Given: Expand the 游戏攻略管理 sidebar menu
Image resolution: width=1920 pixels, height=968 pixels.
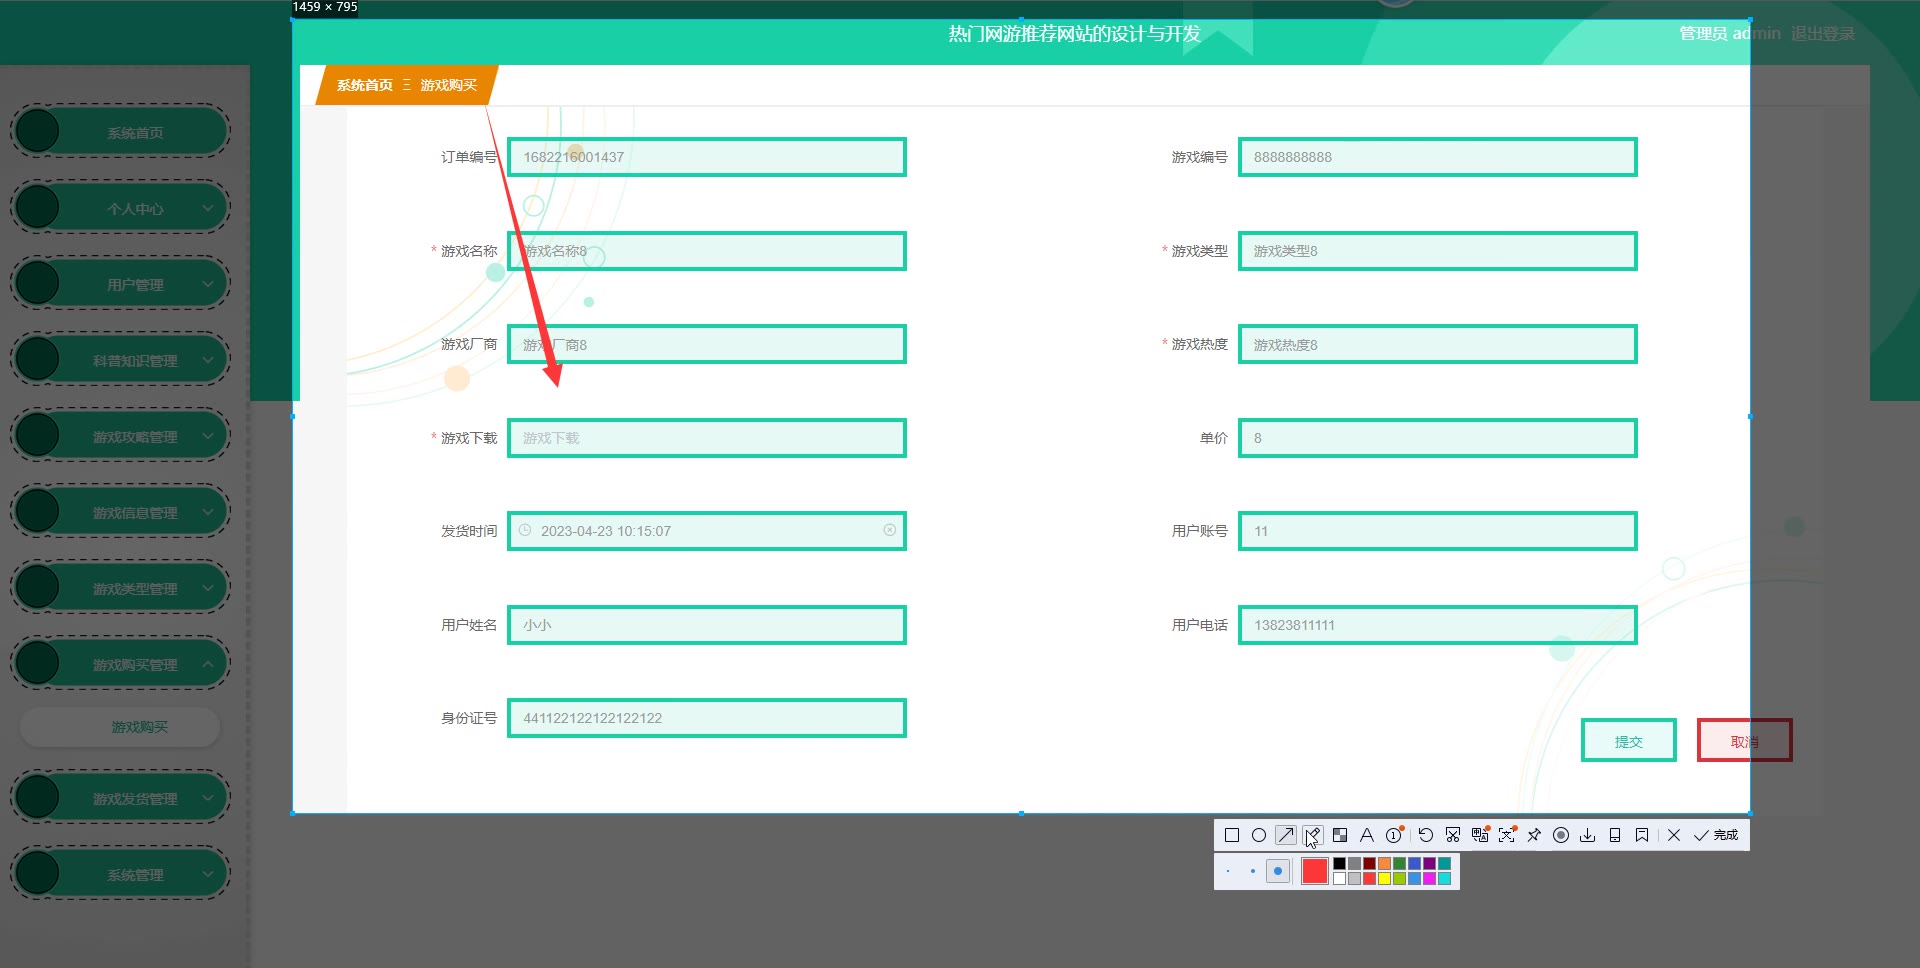Looking at the screenshot, I should (120, 436).
